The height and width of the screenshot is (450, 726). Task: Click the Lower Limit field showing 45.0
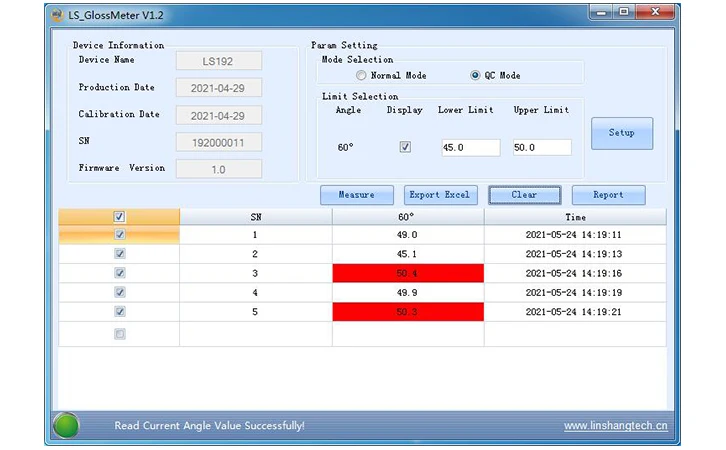pos(471,148)
